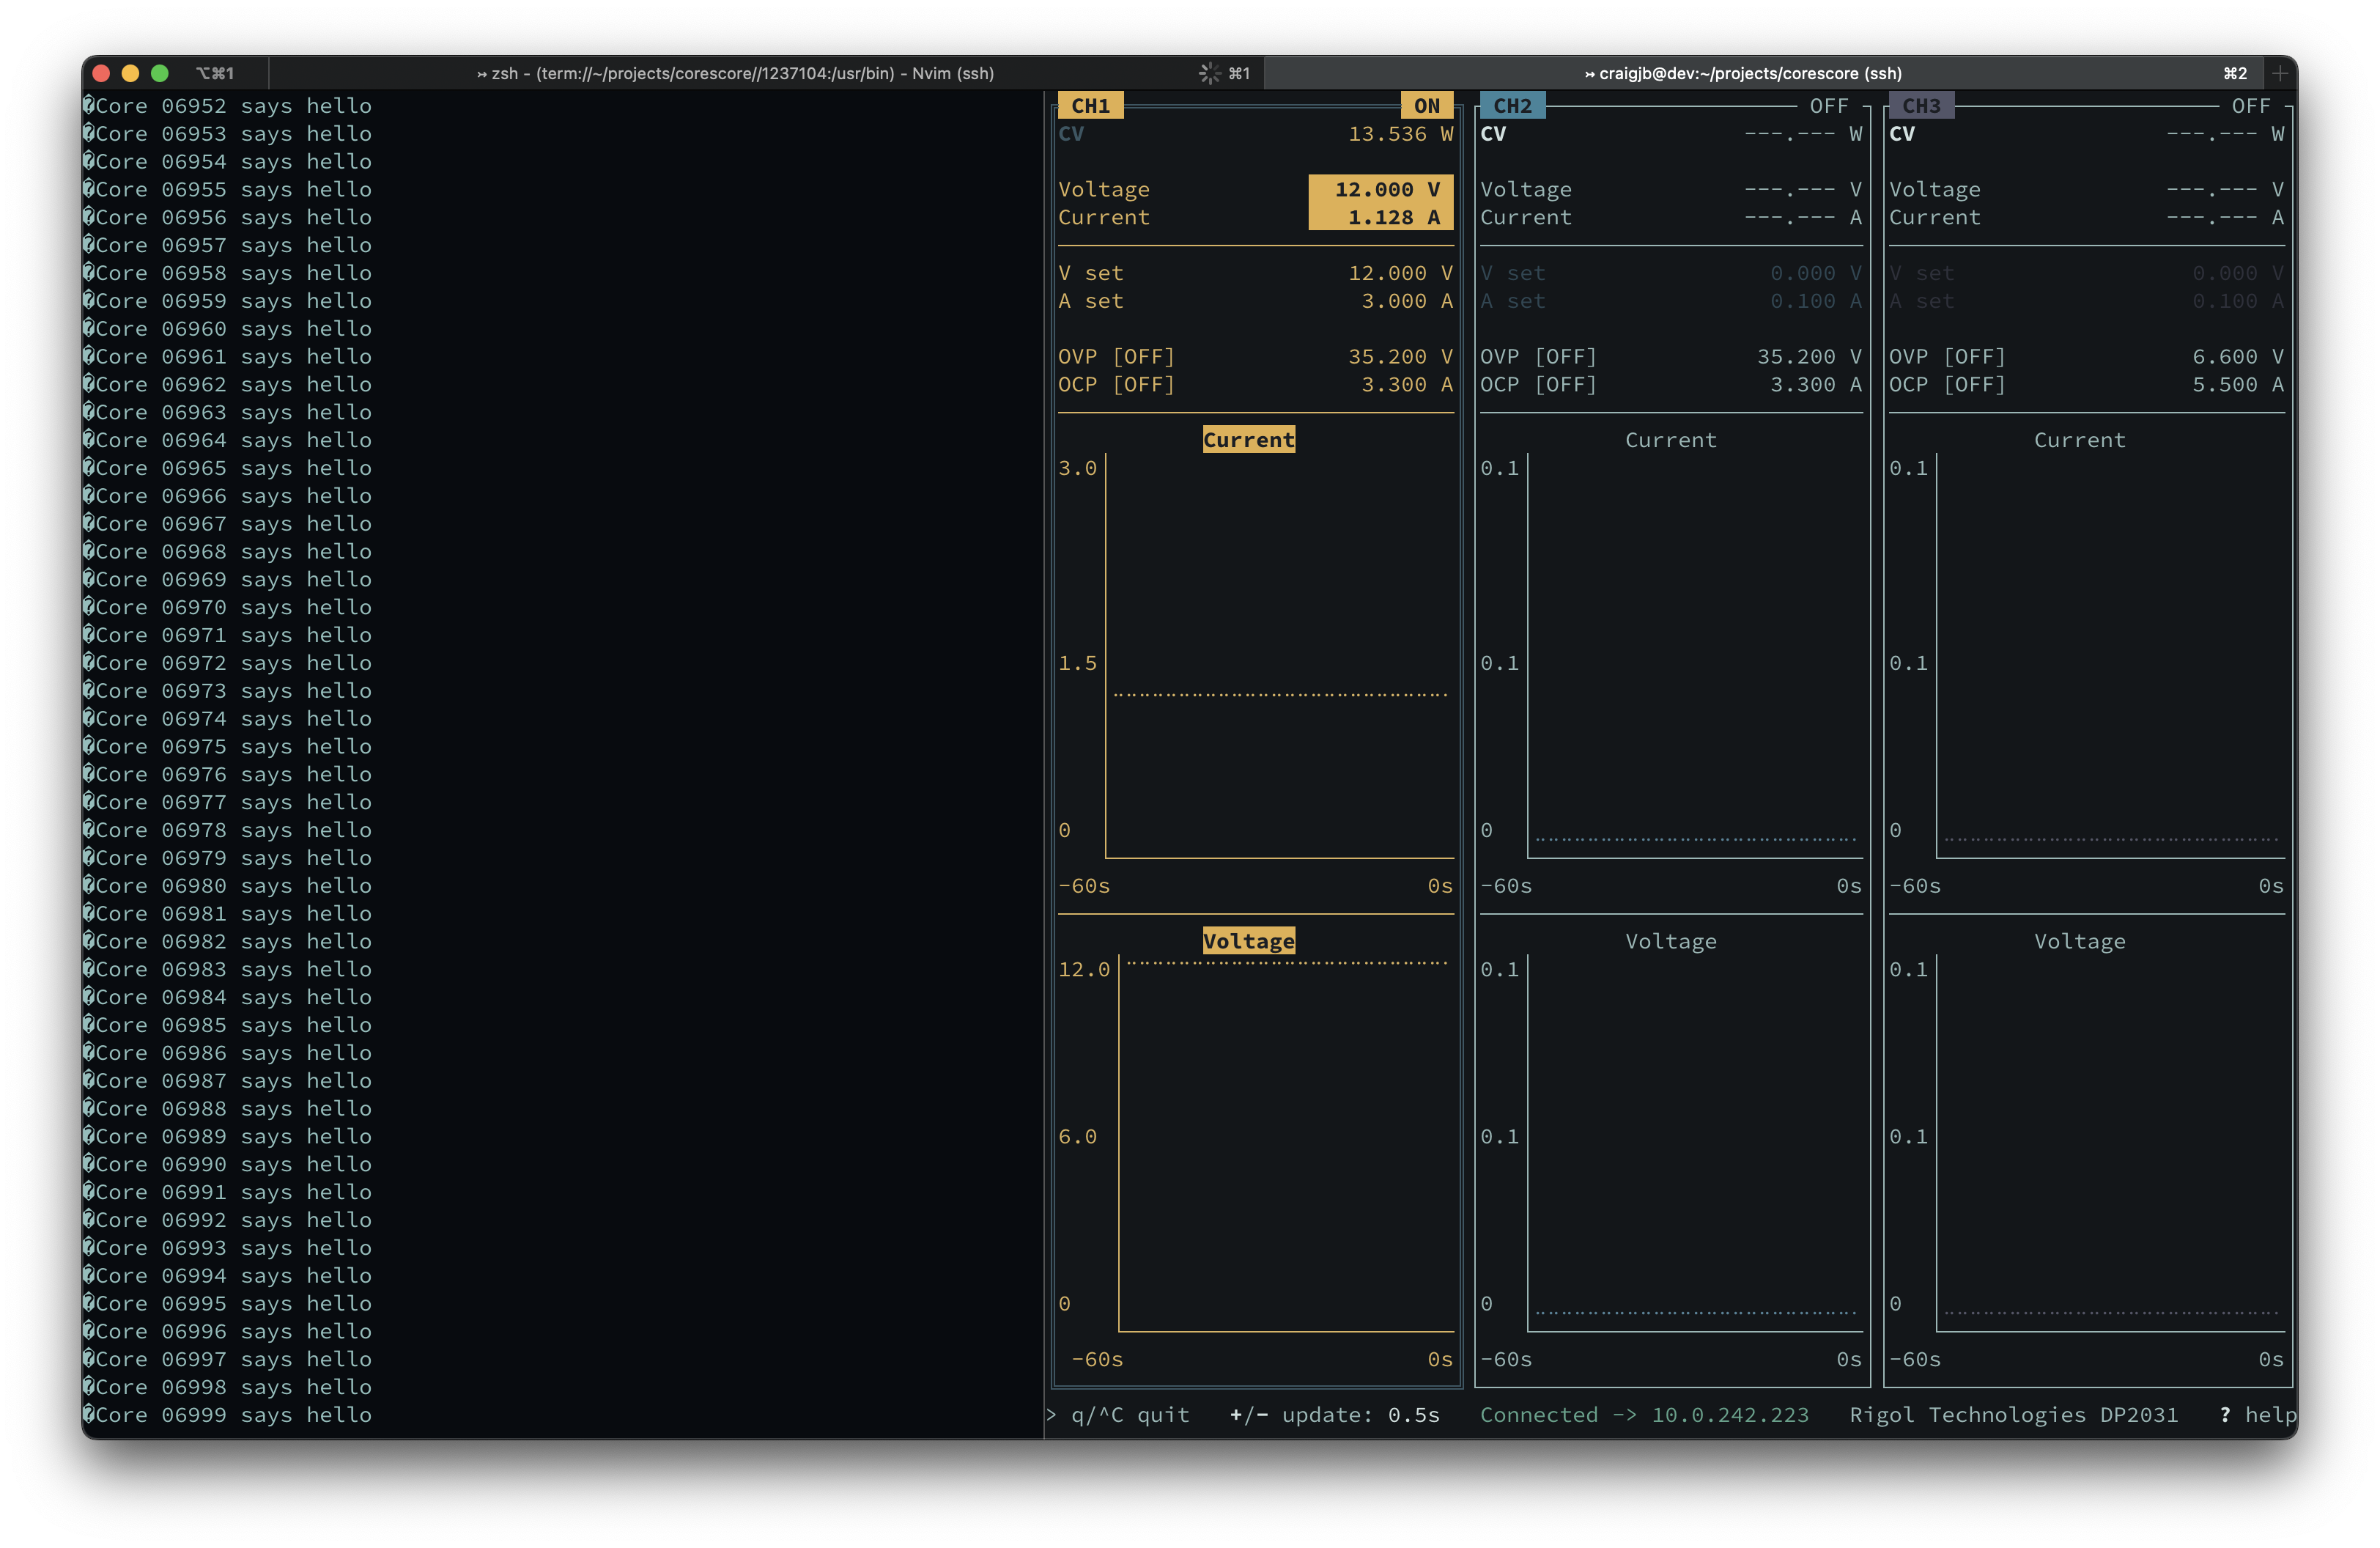Click the ? help hint in status bar
Viewport: 2380px width, 1548px height.
pos(2257,1415)
